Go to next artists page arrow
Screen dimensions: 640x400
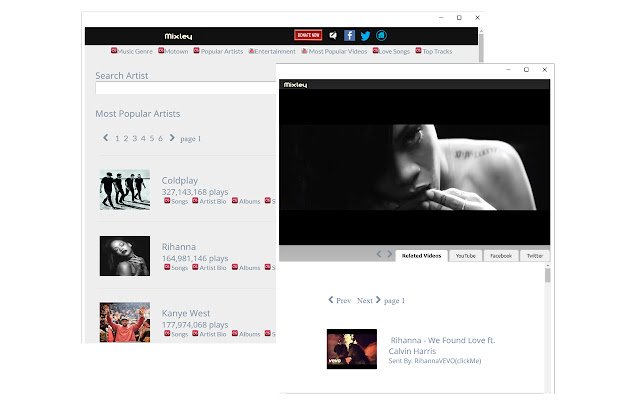click(x=172, y=138)
